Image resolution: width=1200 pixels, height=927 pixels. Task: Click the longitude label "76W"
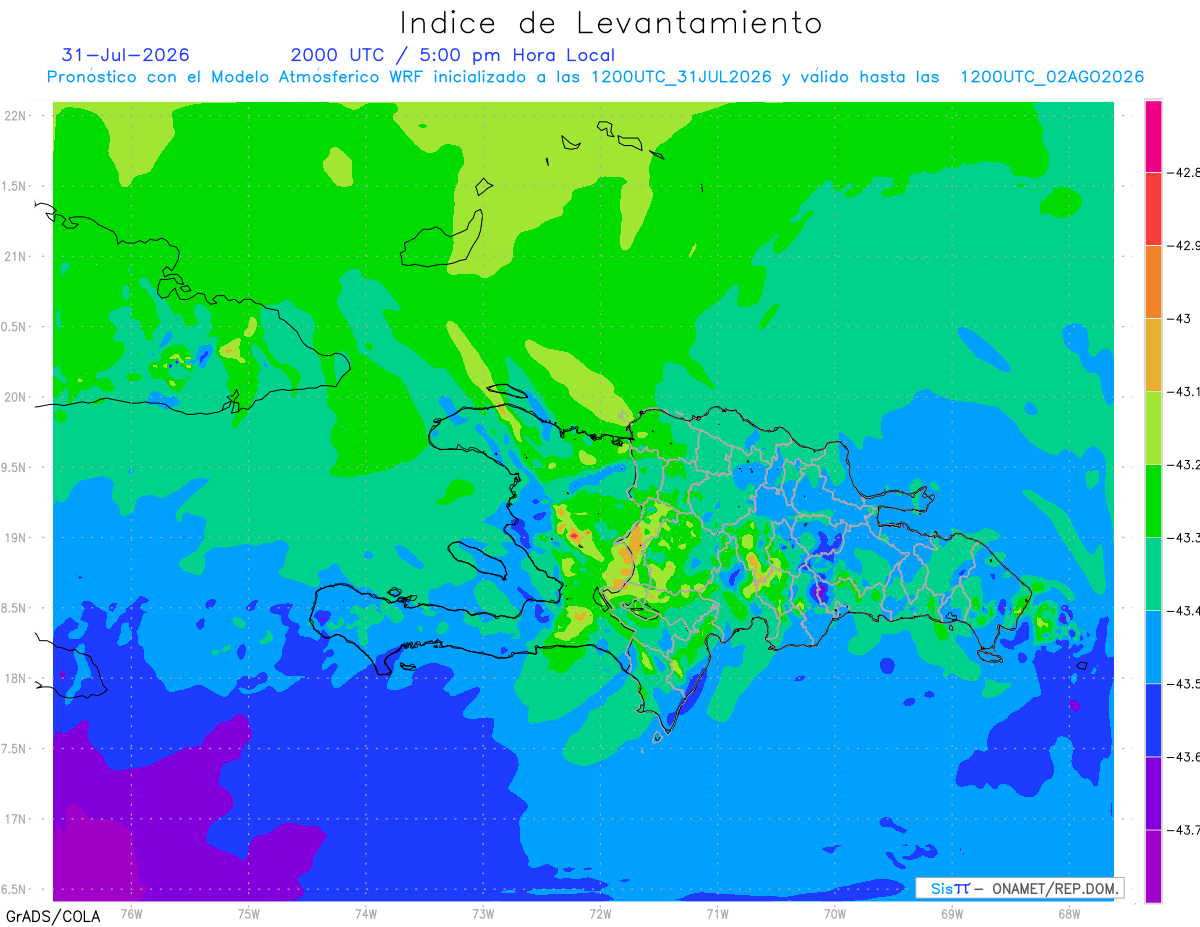click(131, 913)
